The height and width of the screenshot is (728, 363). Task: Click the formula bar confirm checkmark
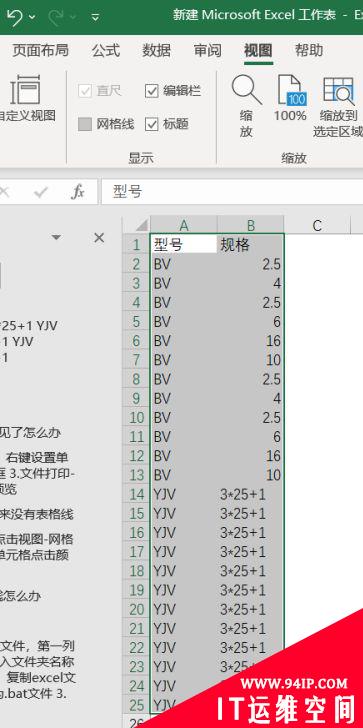point(41,192)
